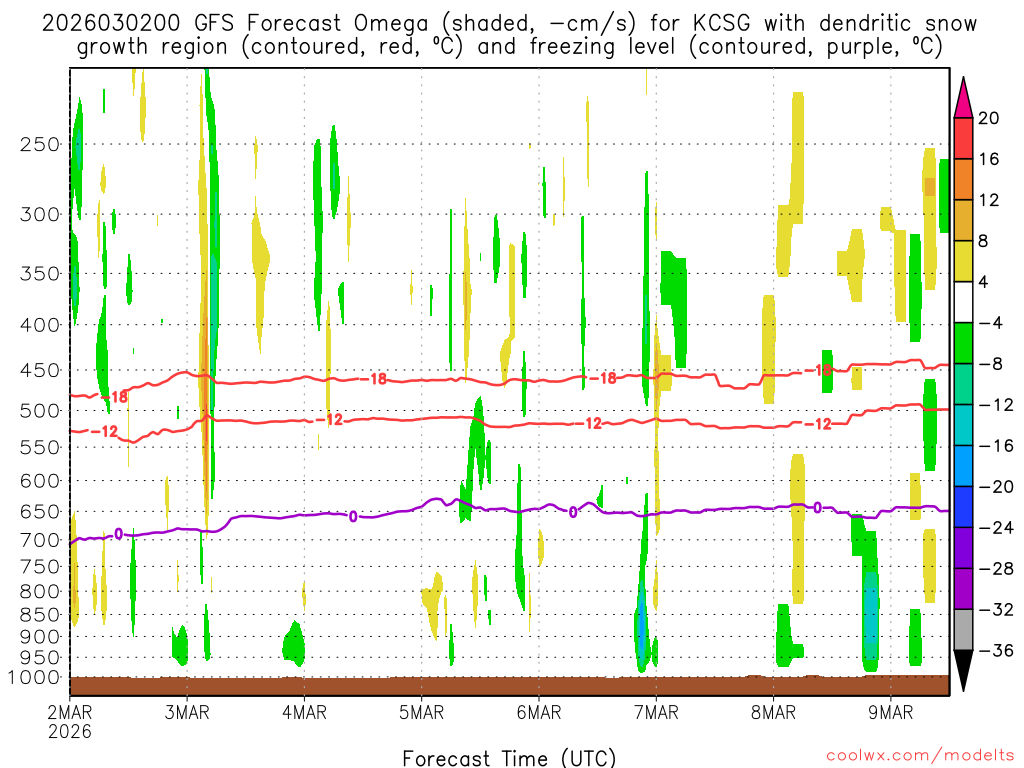Click the red color swatch labeled 16-20
Image resolution: width=1024 pixels, height=768 pixels.
click(x=963, y=138)
